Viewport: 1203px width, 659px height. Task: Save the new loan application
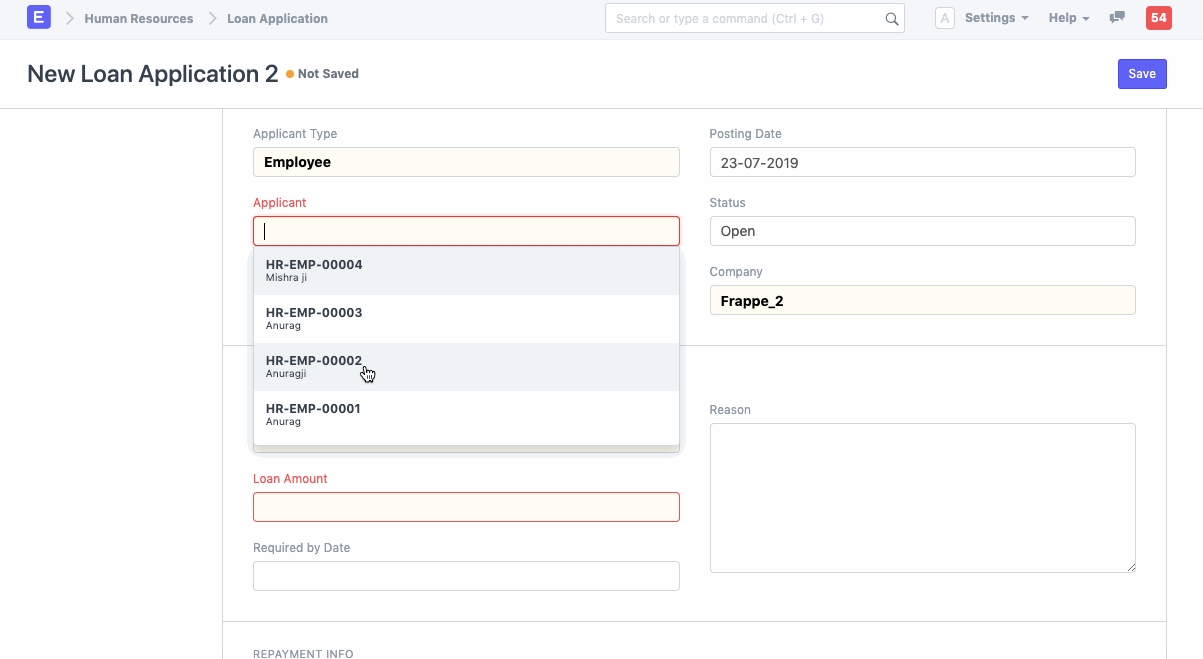point(1141,74)
